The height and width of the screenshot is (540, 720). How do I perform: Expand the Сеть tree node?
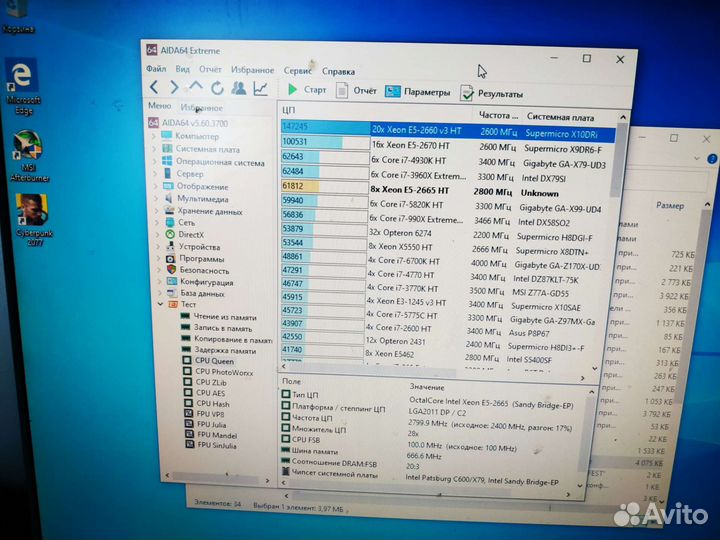[158, 222]
